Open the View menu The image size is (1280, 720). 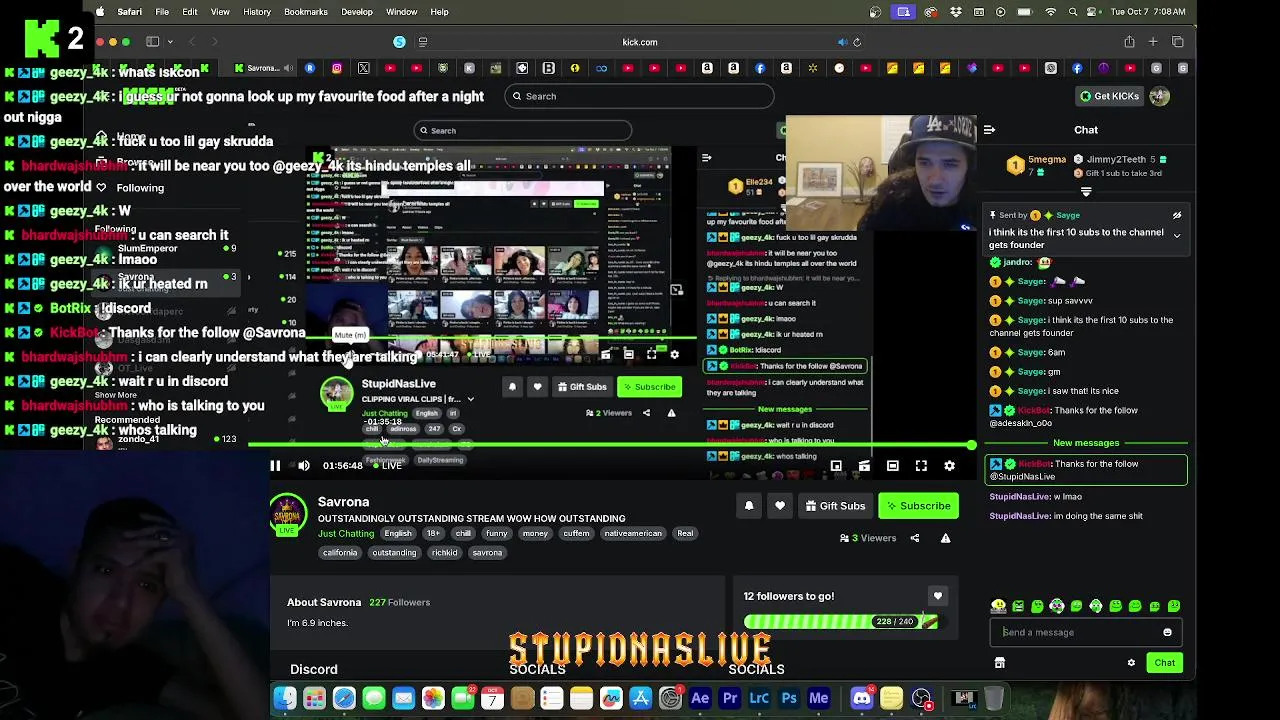pyautogui.click(x=220, y=12)
